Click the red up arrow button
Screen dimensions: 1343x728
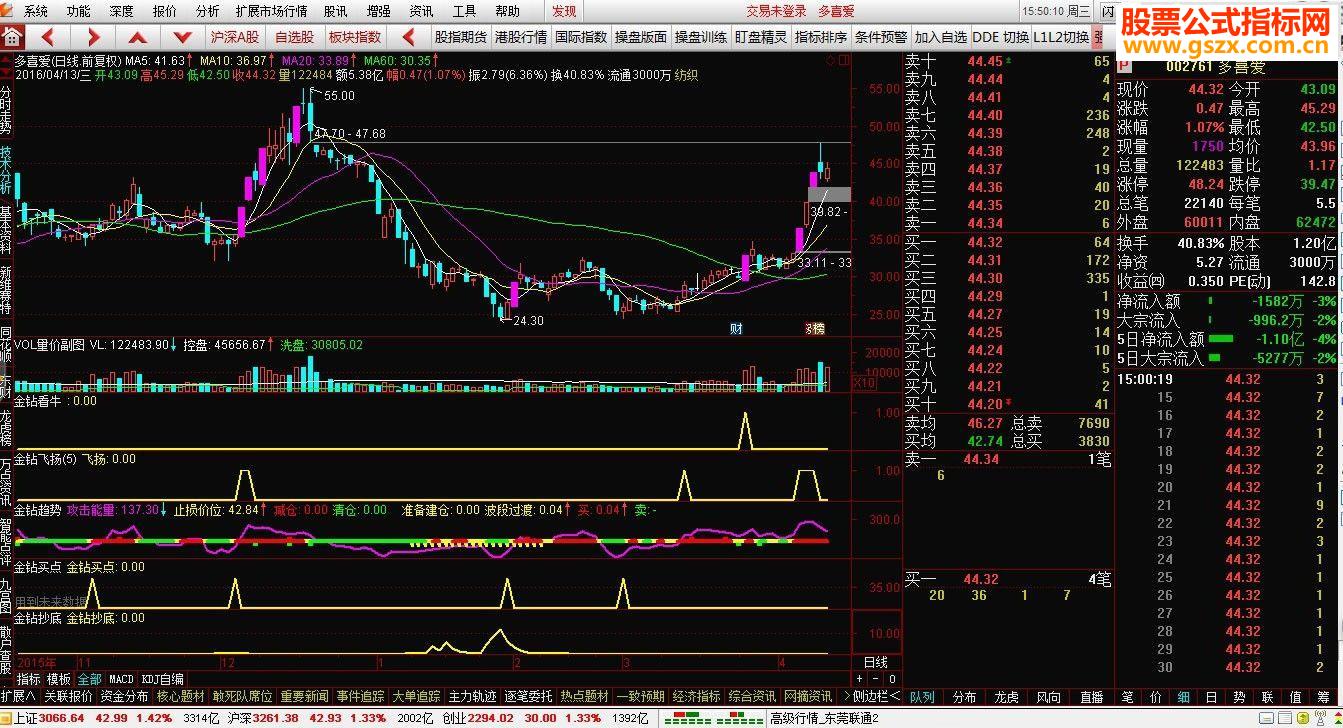click(138, 37)
